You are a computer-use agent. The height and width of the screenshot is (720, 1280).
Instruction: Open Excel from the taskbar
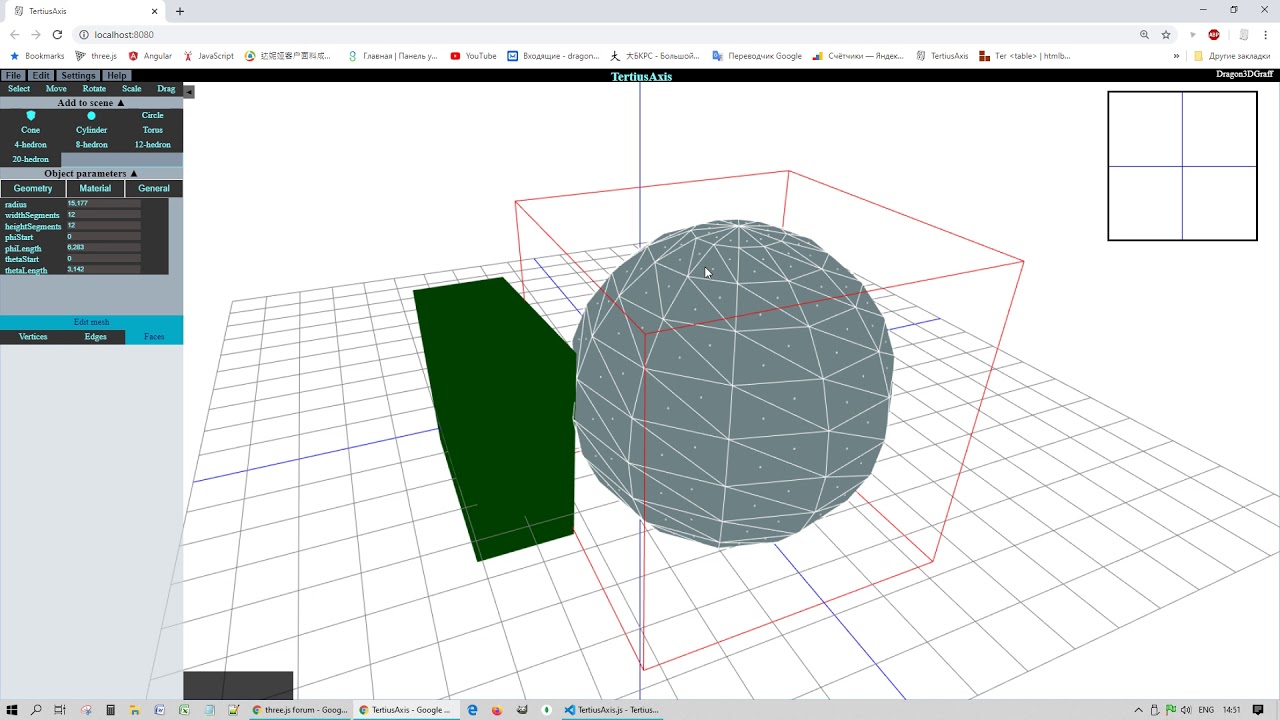[x=184, y=710]
